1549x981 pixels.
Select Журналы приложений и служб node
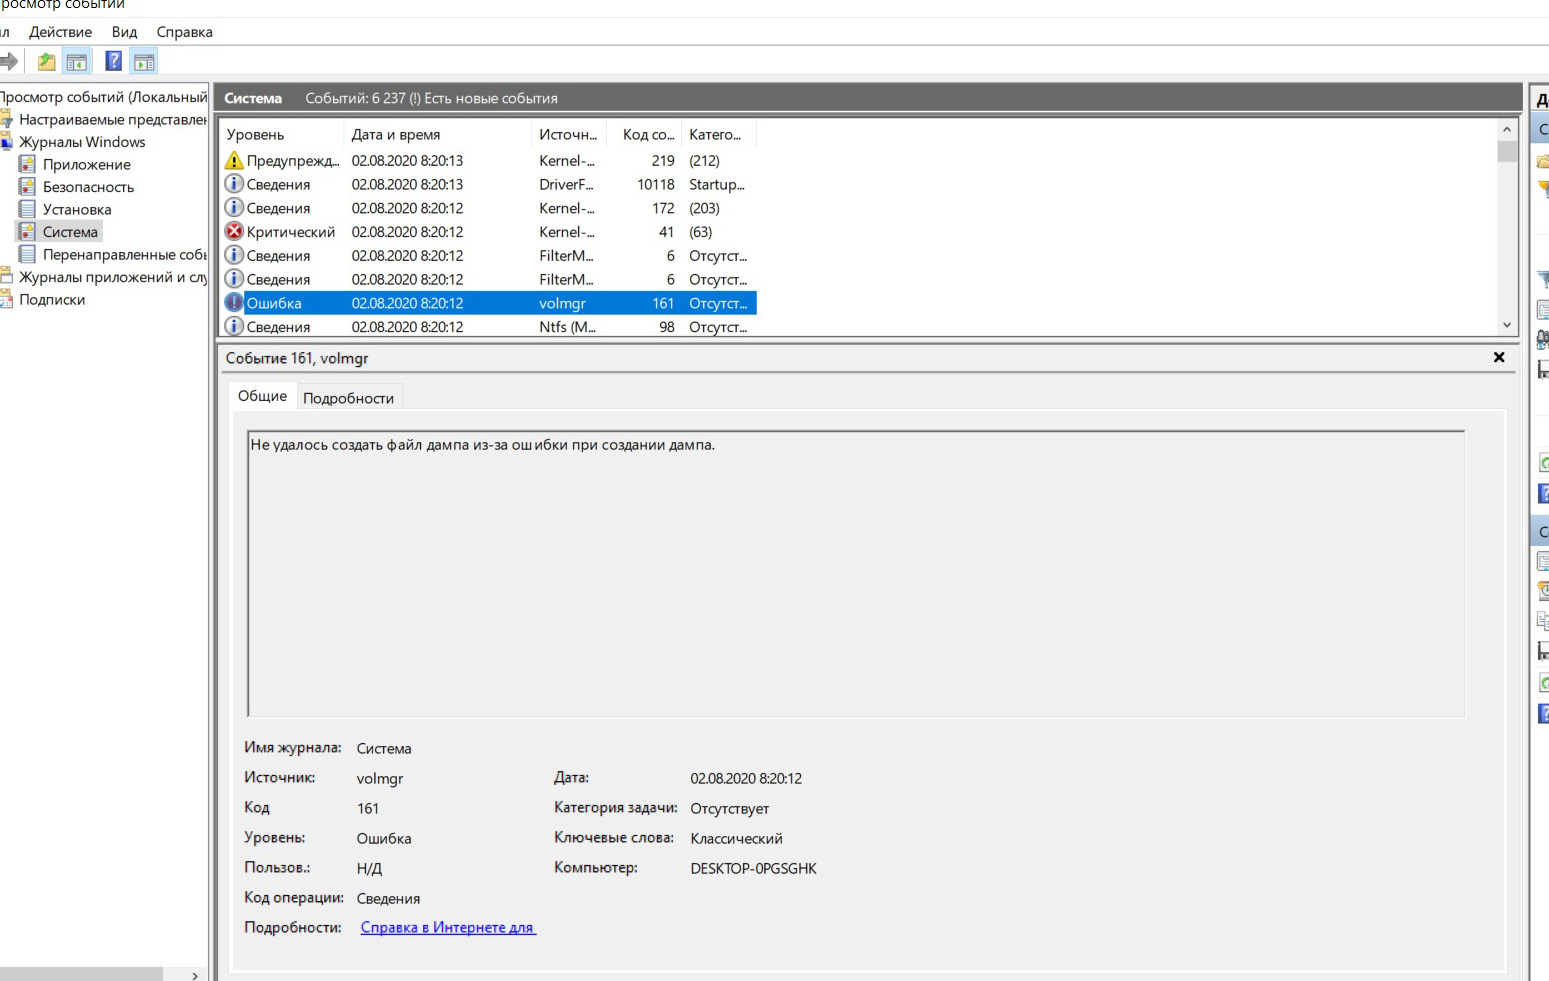tap(112, 277)
